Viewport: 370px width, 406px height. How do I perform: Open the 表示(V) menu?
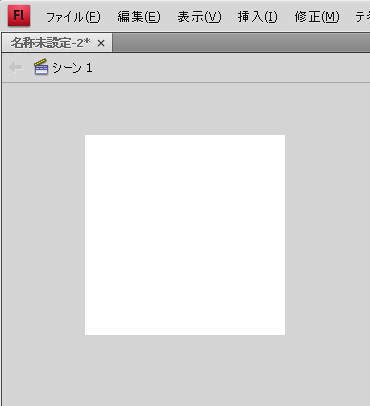(x=199, y=17)
